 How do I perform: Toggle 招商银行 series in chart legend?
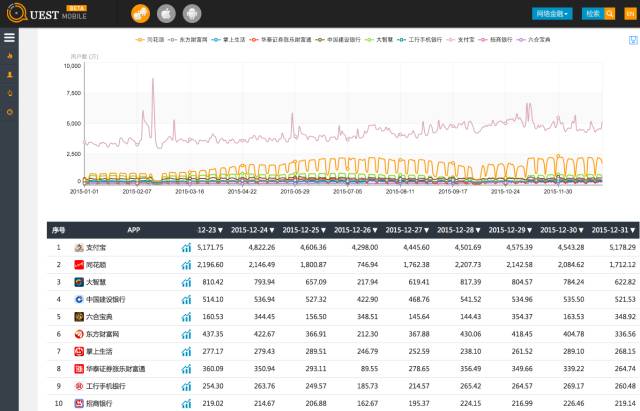click(x=496, y=40)
